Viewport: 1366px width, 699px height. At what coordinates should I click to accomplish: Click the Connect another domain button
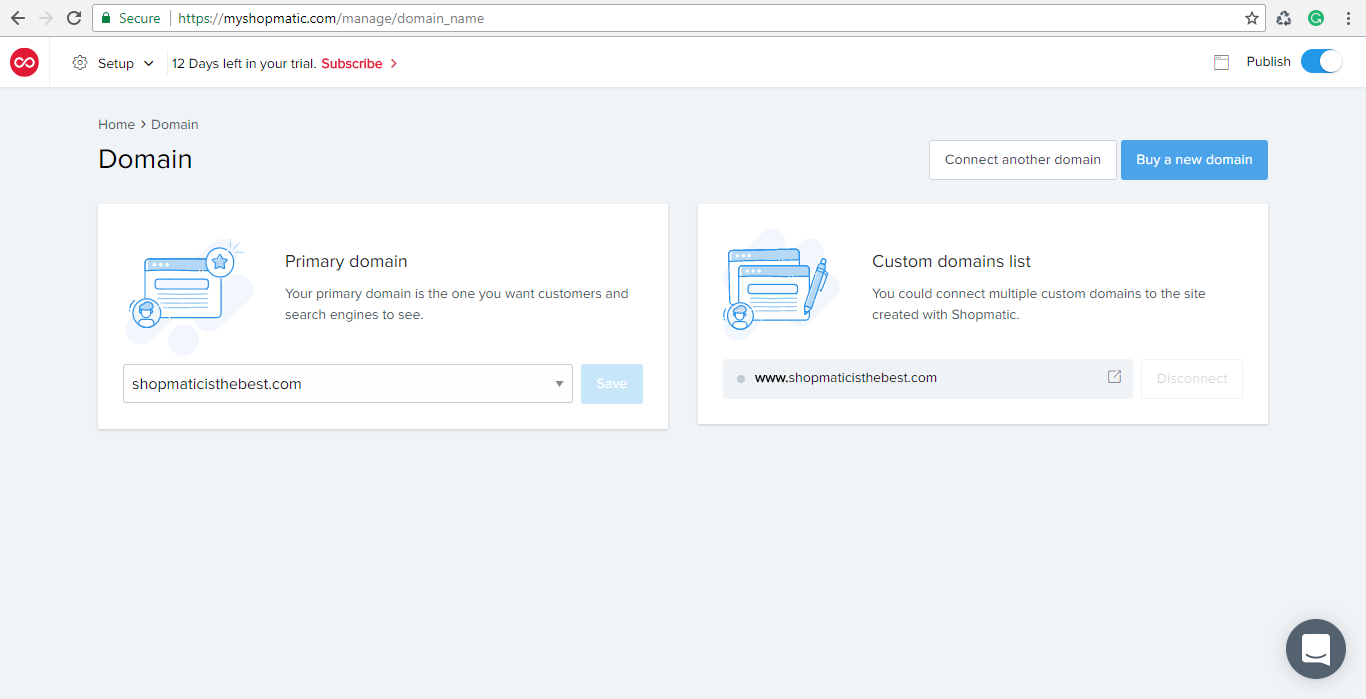(1023, 160)
